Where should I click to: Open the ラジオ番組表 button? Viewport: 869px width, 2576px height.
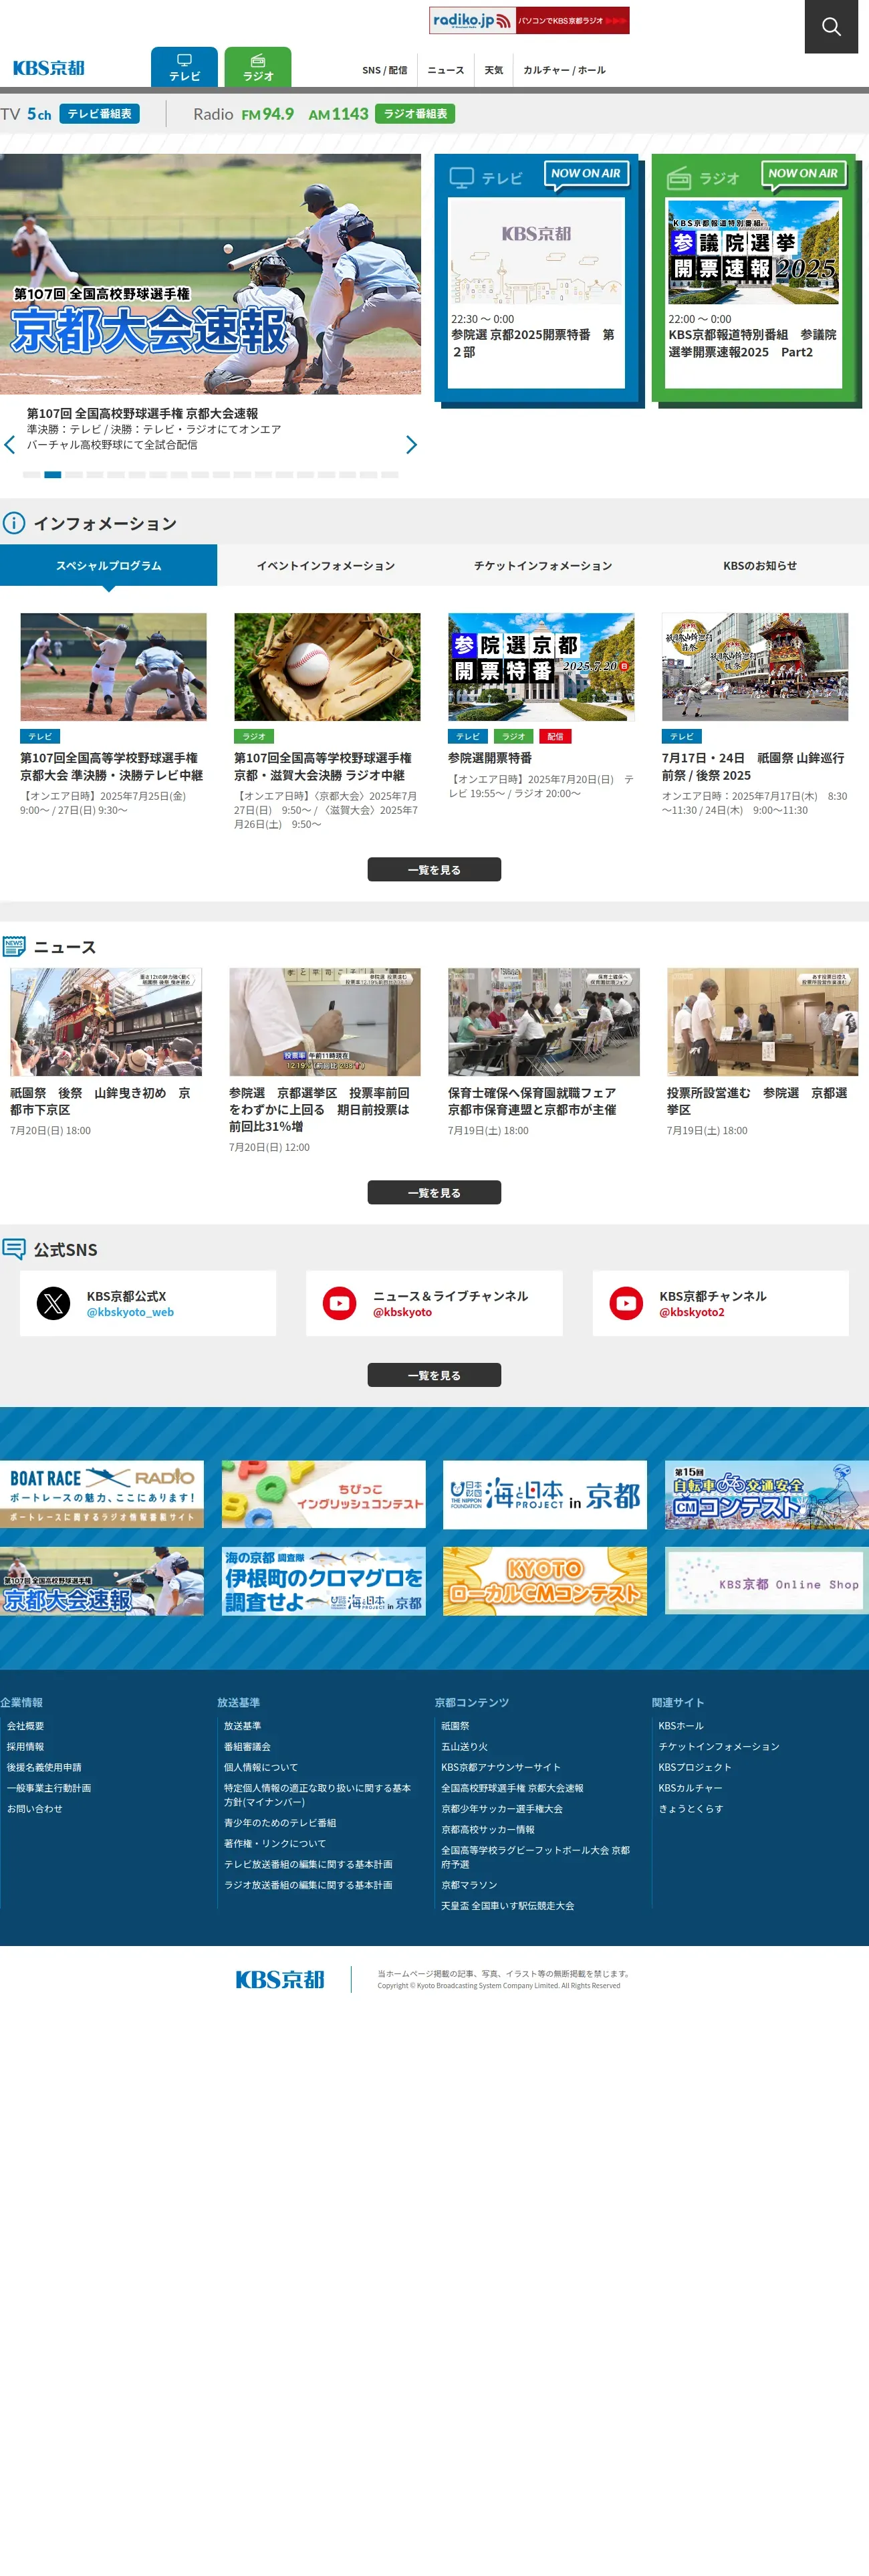(415, 114)
